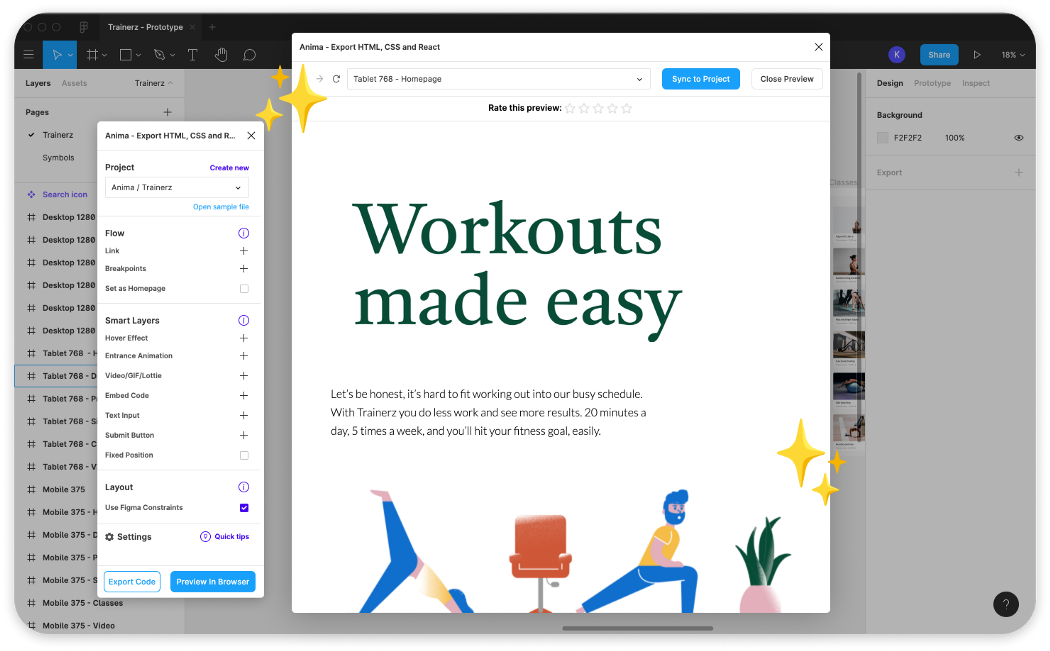Toggle the Fixed Position checkbox
Image resolution: width=1050 pixels, height=651 pixels.
click(244, 455)
